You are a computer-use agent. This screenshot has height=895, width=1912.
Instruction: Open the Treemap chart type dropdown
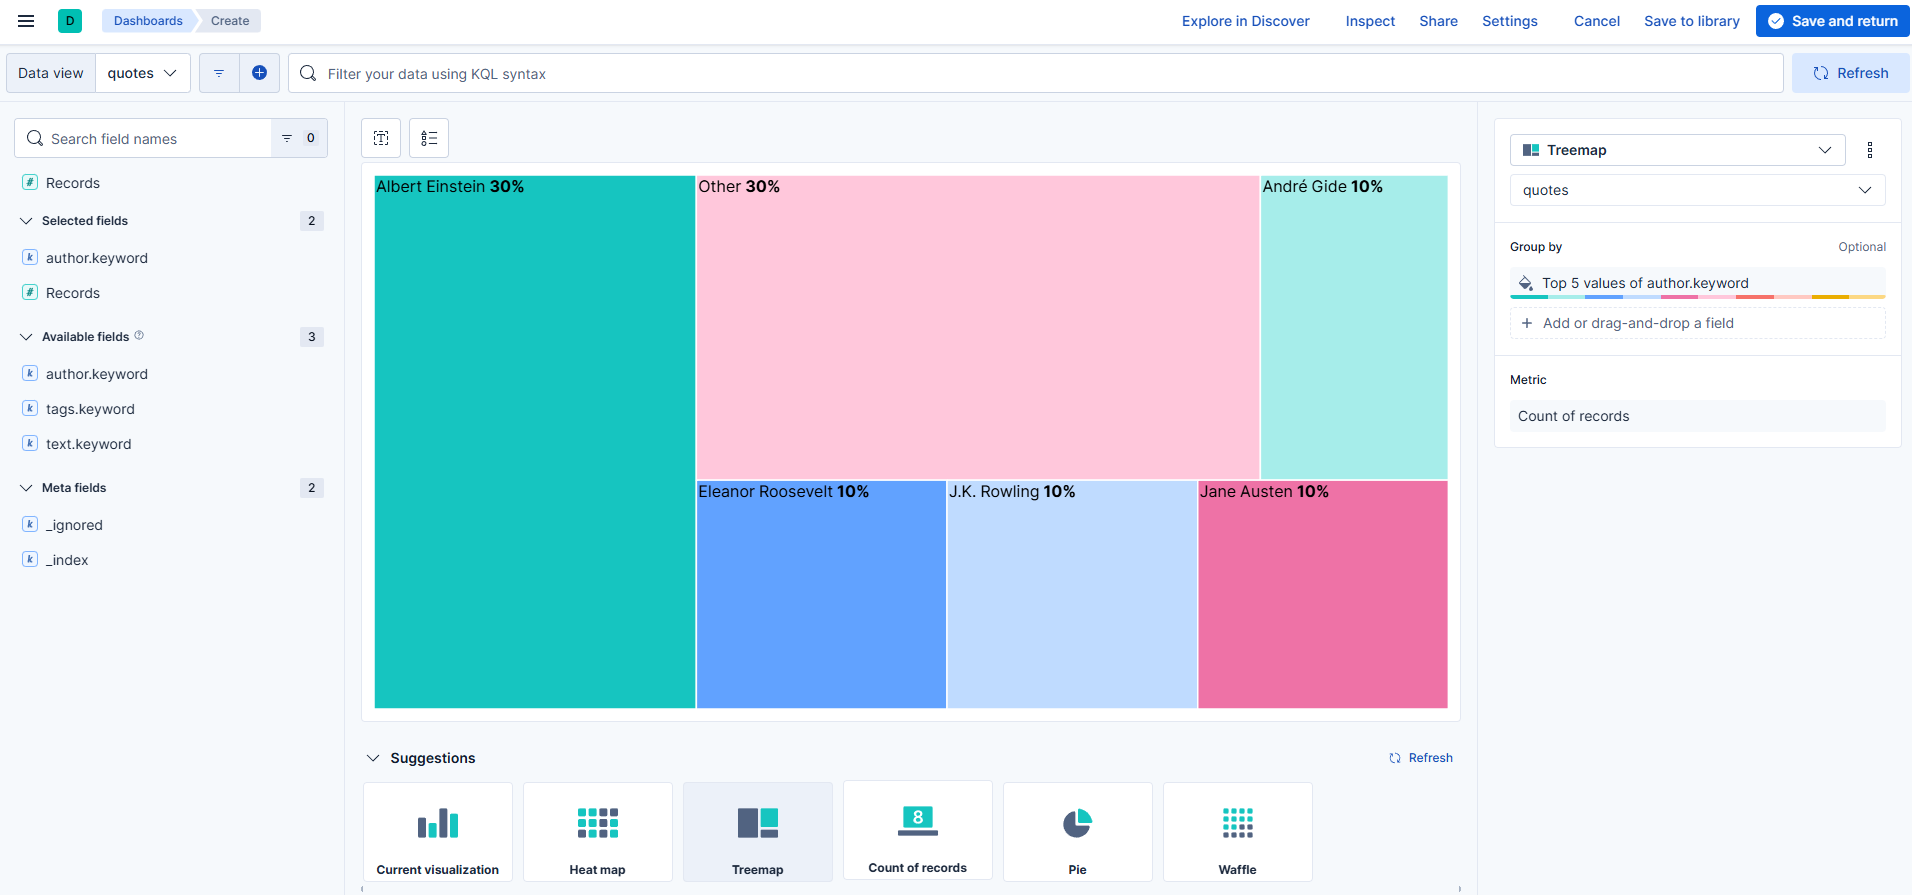click(x=1677, y=150)
